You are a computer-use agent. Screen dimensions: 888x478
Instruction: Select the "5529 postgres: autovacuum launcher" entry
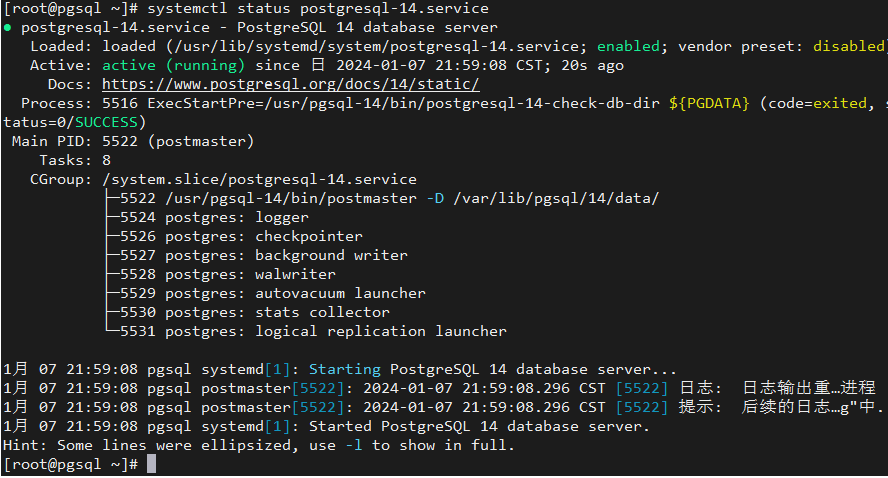point(272,293)
